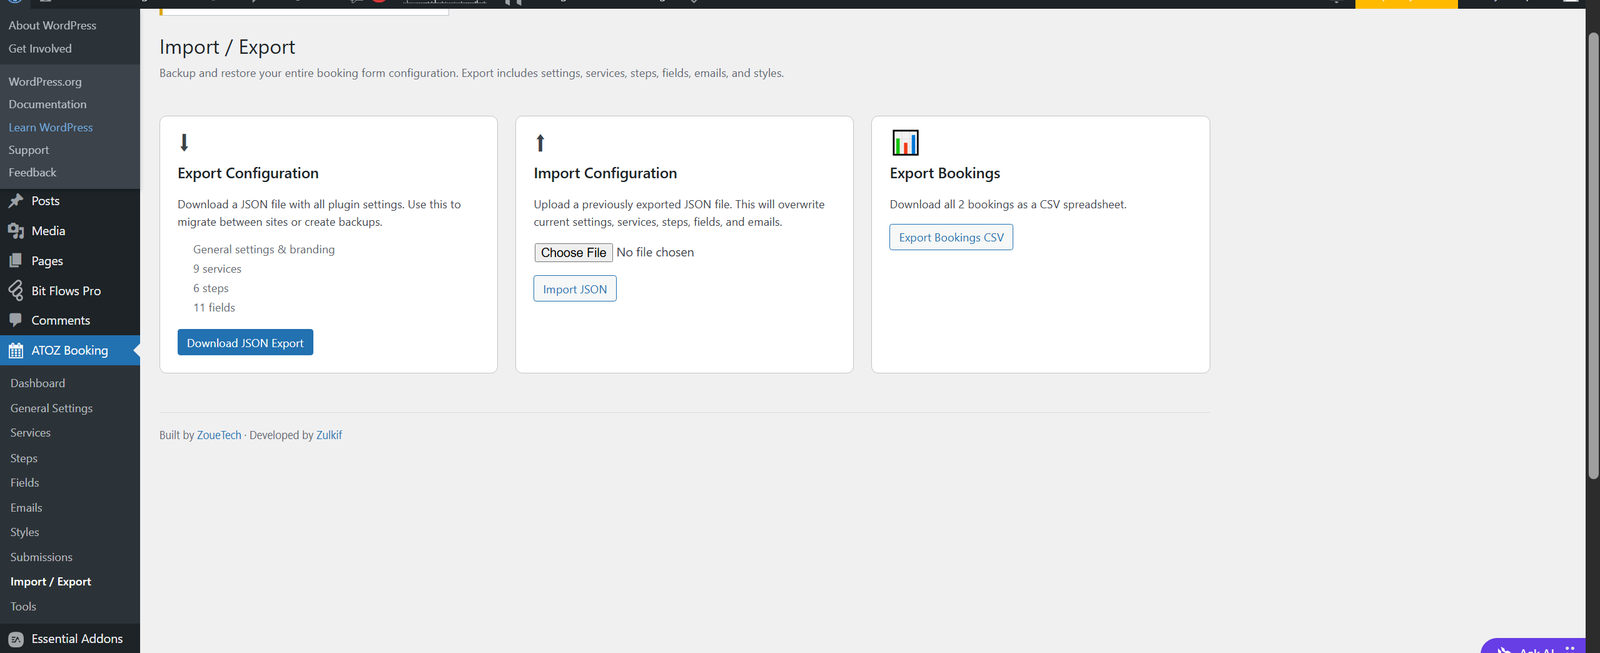Click the Export Configuration card title
Viewport: 1600px width, 653px height.
click(x=248, y=173)
